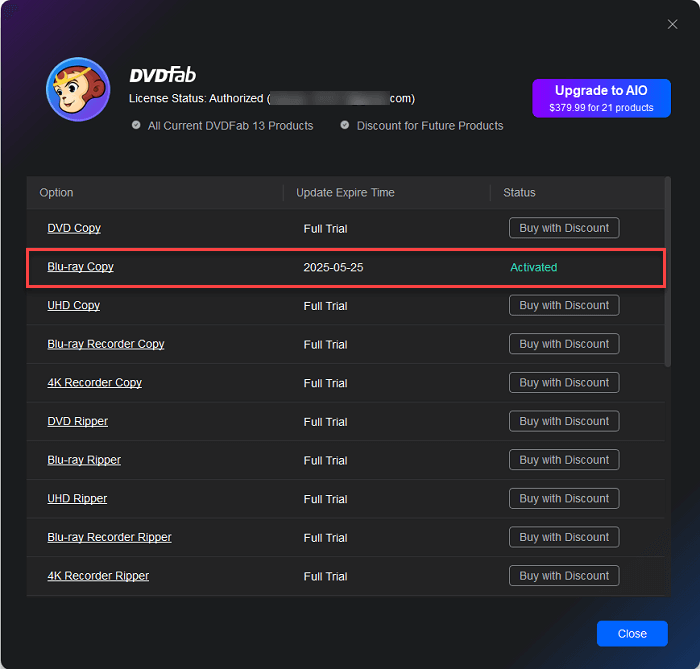The height and width of the screenshot is (669, 700).
Task: Click the Upgrade to AIO button
Action: pos(601,98)
